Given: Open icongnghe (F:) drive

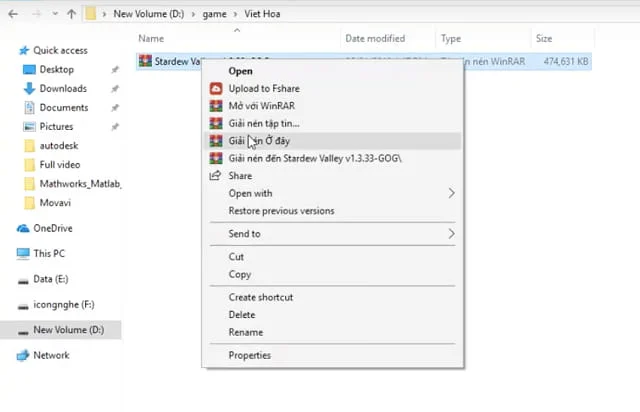Looking at the screenshot, I should (x=64, y=305).
